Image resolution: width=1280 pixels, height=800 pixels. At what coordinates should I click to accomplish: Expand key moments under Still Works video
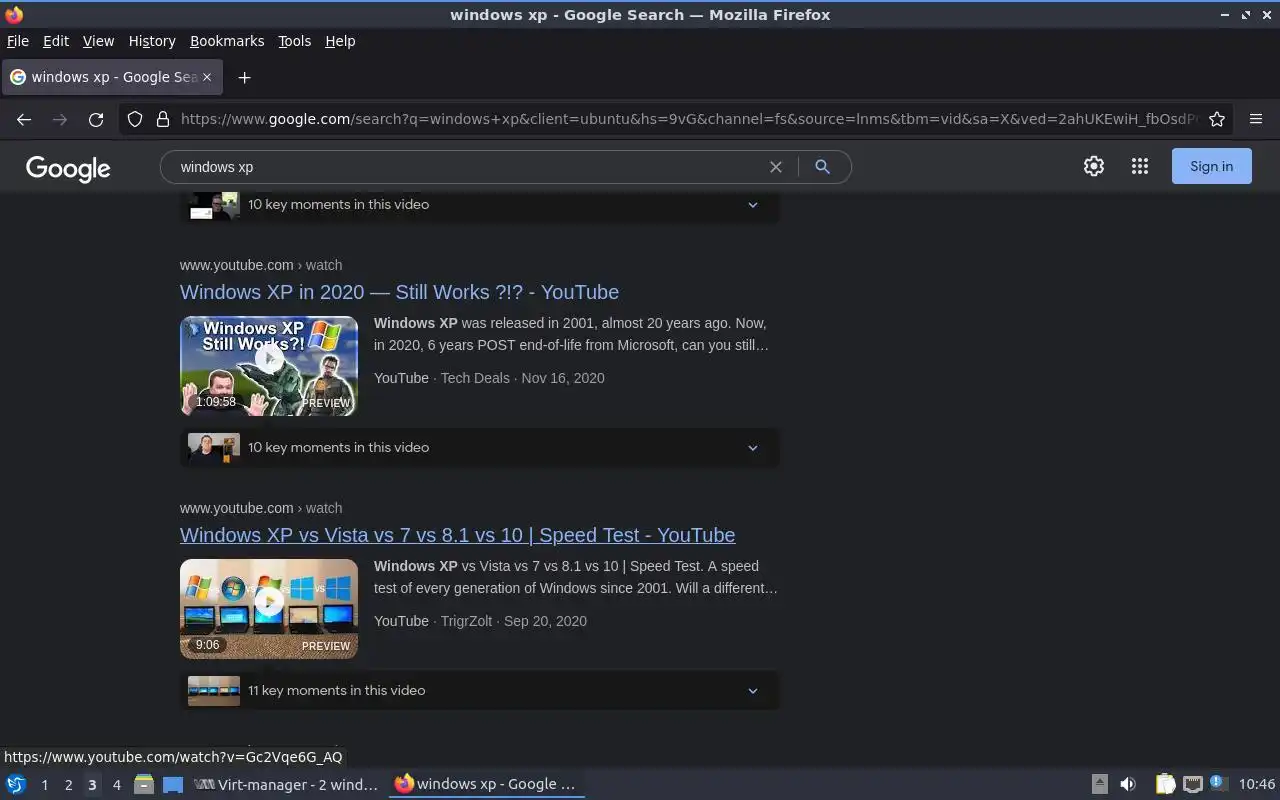click(x=479, y=448)
